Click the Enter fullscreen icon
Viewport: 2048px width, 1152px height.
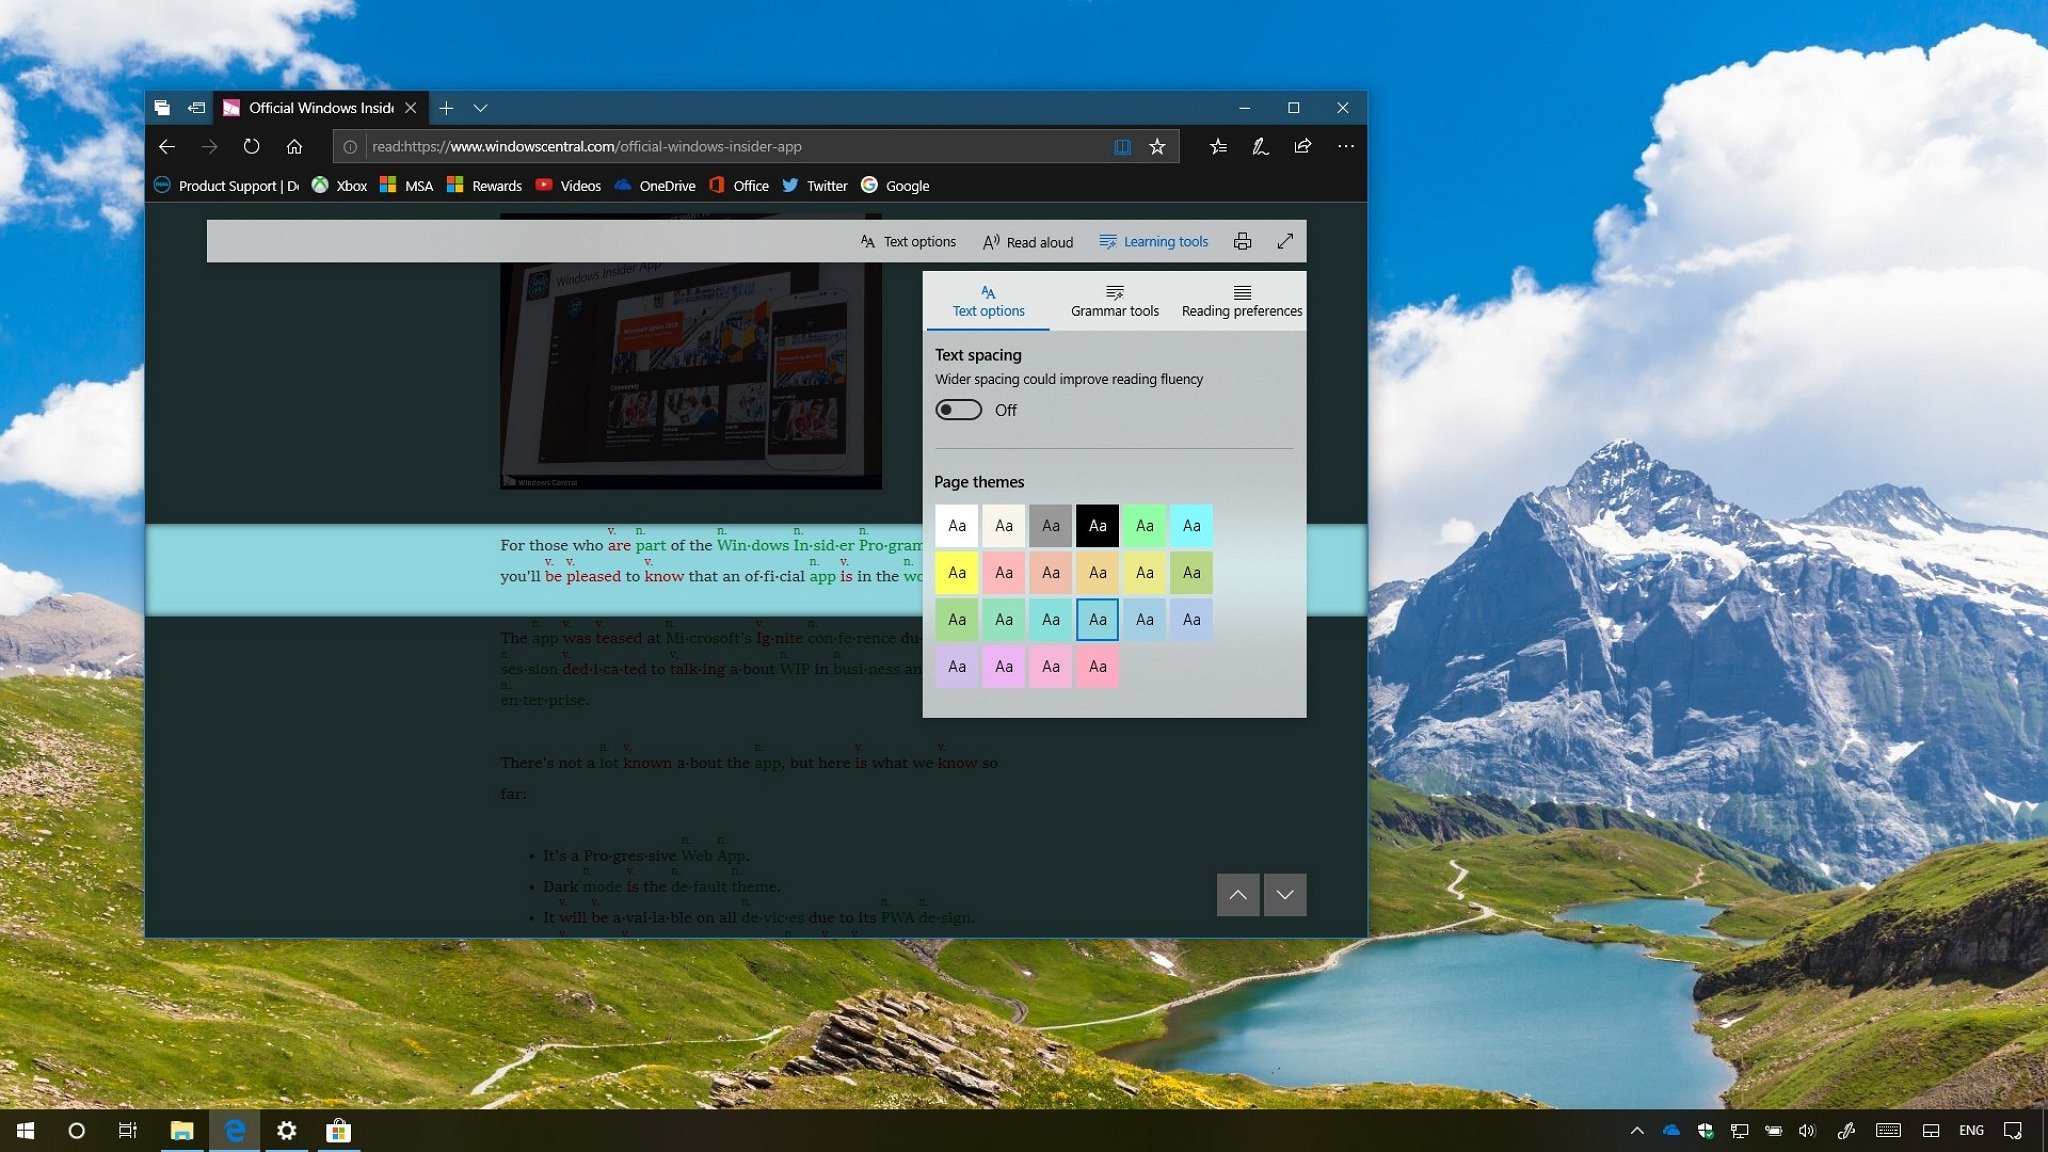(x=1284, y=241)
